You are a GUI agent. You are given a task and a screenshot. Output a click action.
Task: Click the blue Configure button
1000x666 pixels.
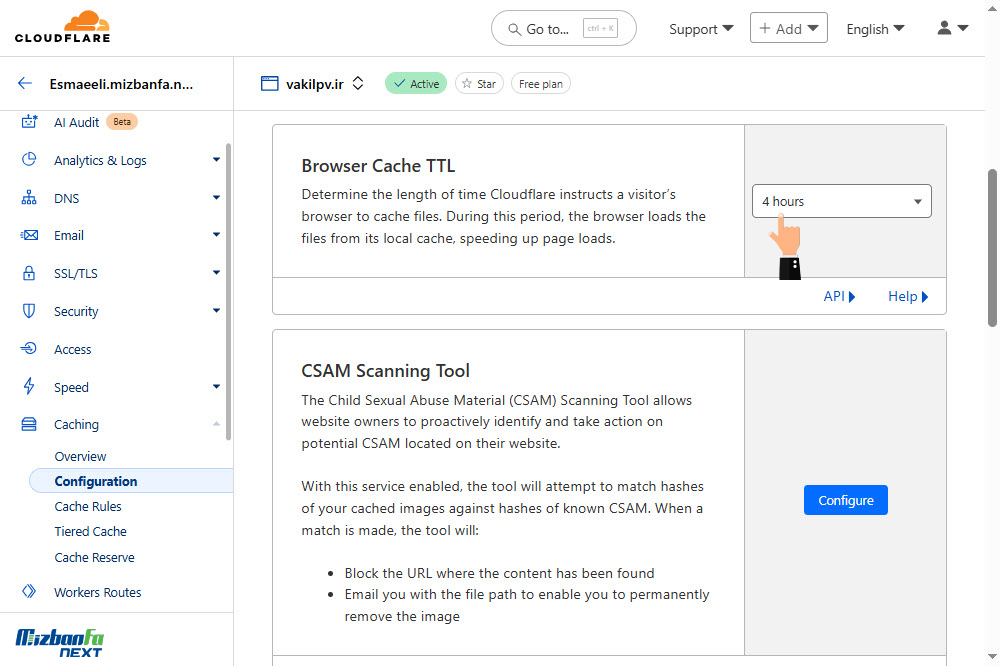pyautogui.click(x=845, y=500)
